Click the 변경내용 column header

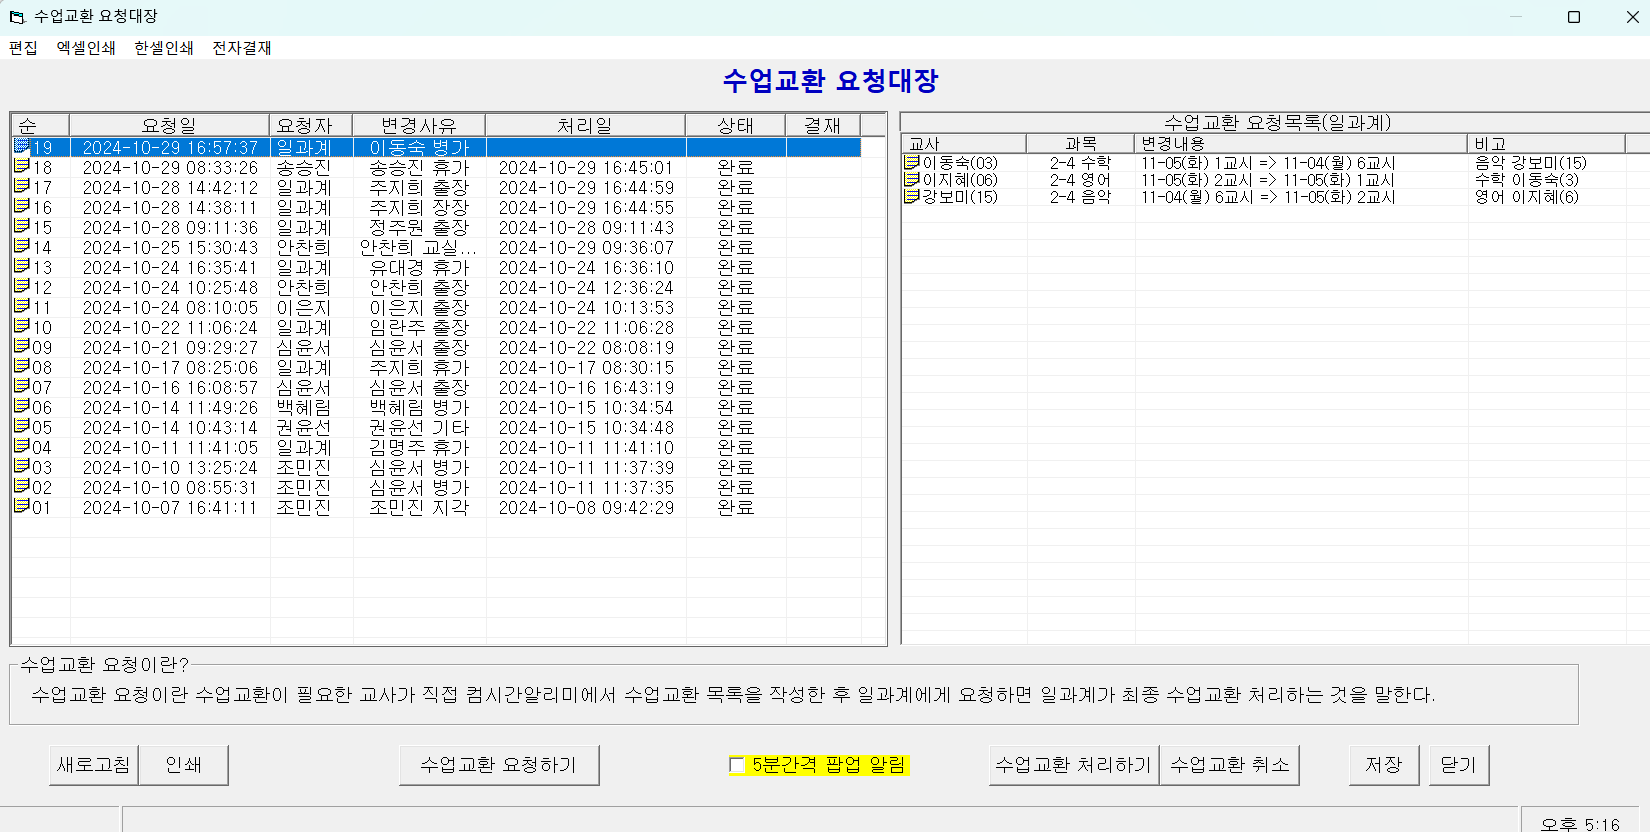[1300, 144]
